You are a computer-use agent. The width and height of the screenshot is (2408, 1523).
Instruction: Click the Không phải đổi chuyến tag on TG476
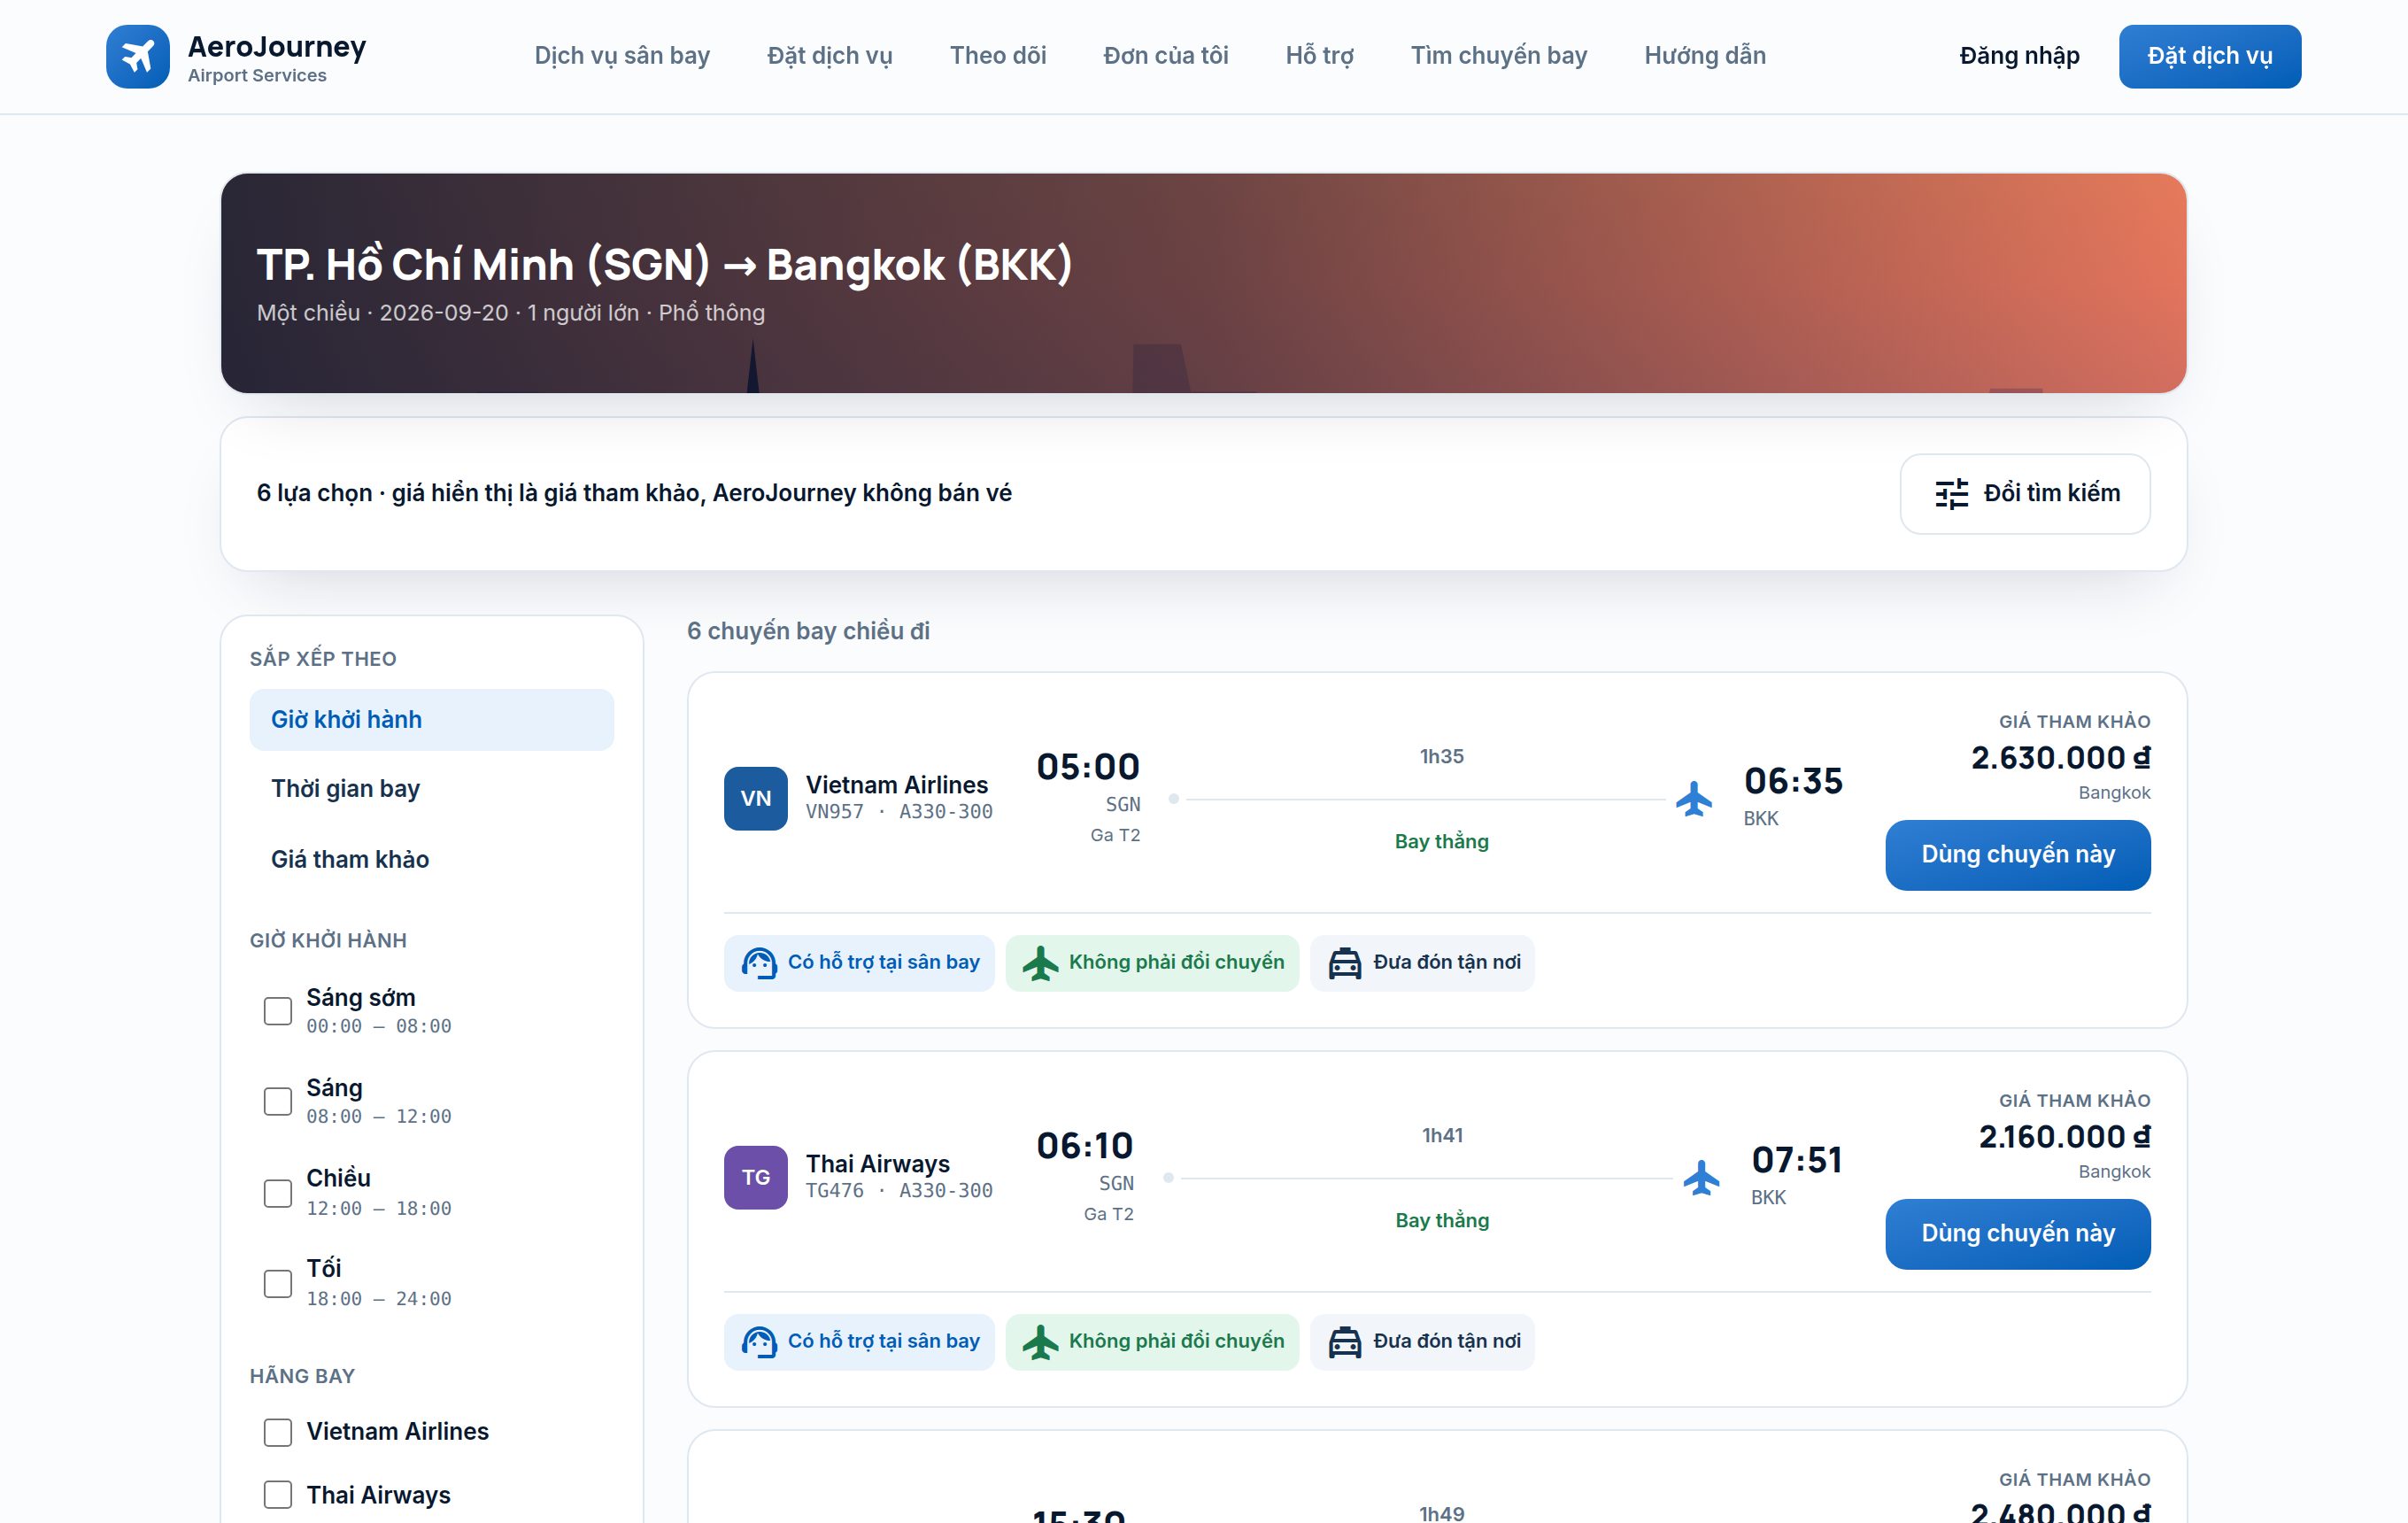[1152, 1342]
